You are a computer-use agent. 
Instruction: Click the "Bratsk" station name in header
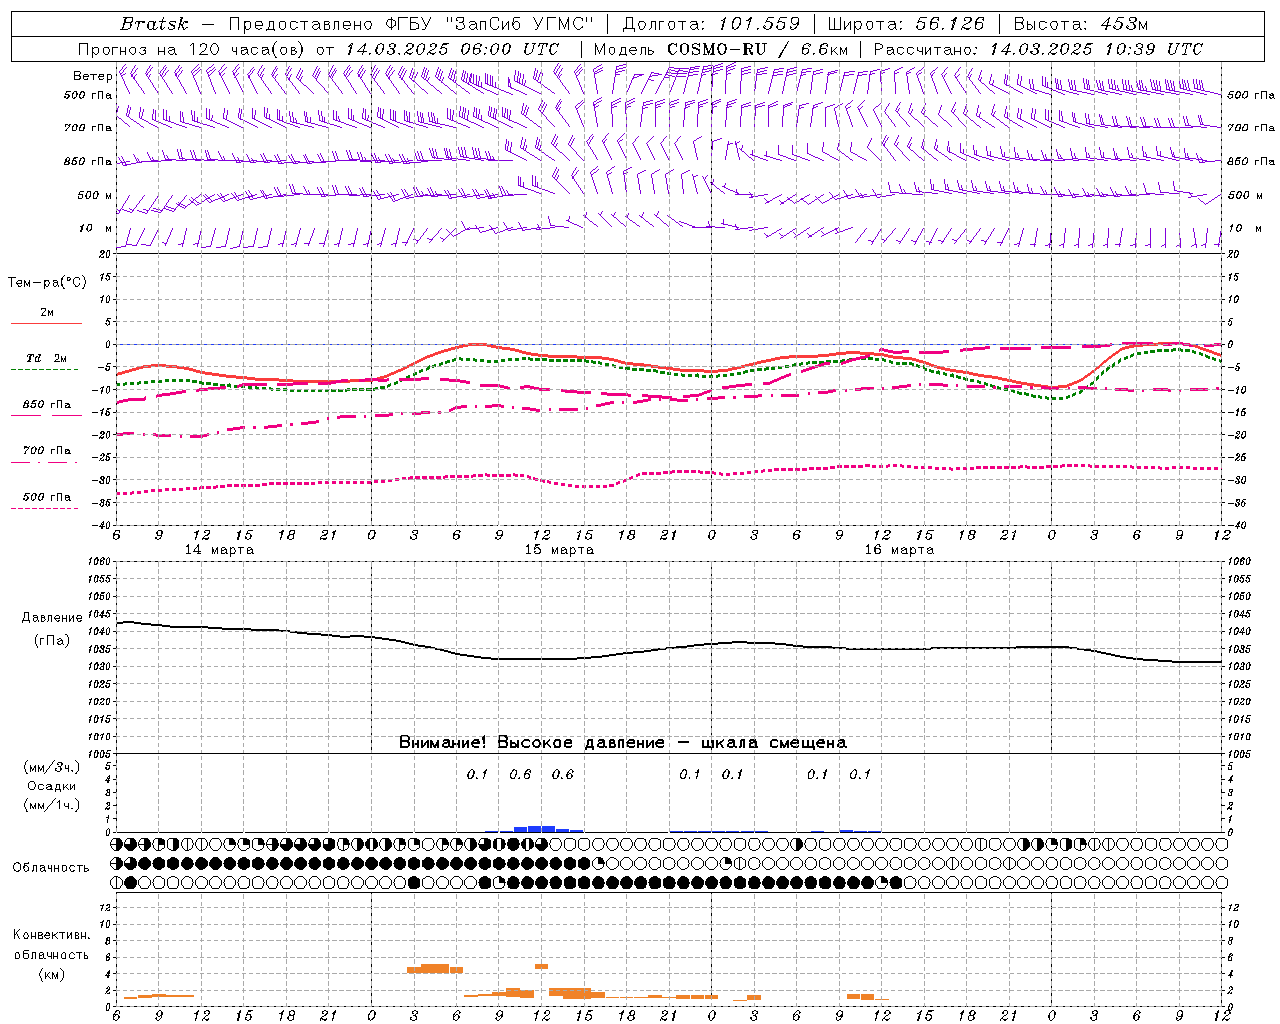click(154, 23)
